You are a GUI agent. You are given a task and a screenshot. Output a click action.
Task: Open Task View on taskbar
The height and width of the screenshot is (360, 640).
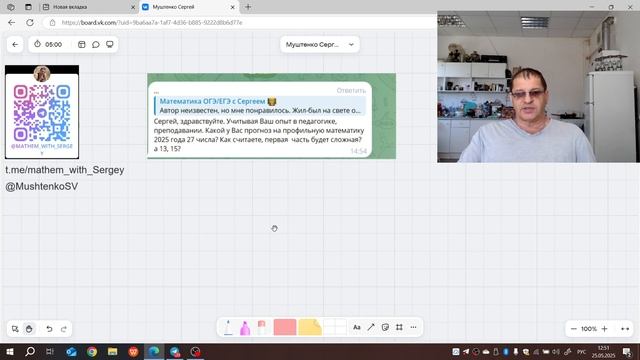click(50, 351)
